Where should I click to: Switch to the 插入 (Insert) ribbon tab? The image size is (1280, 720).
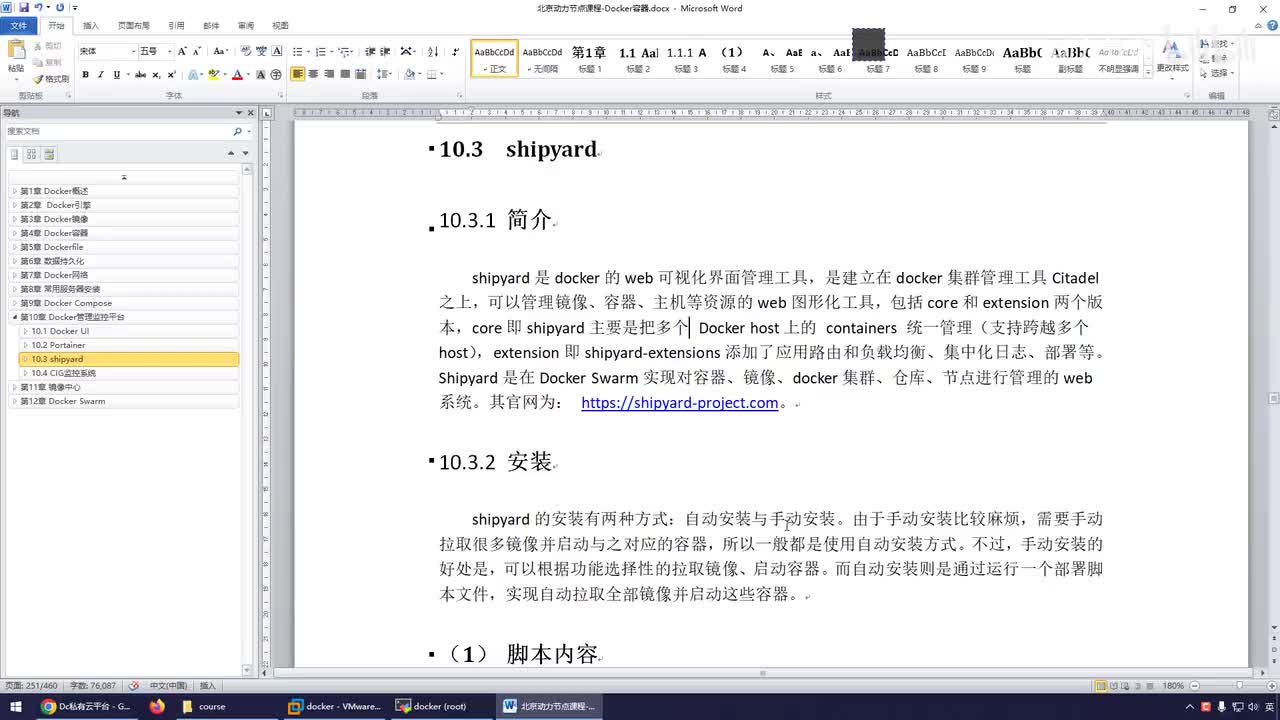coord(91,25)
